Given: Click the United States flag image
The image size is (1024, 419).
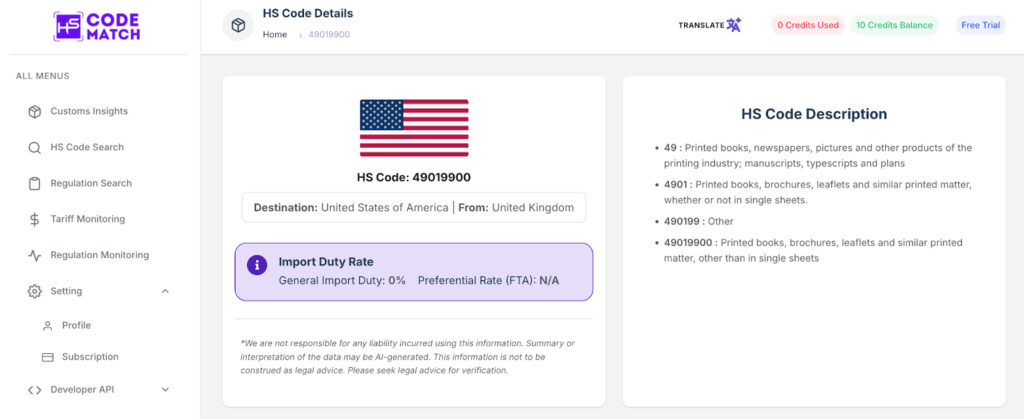Looking at the screenshot, I should [x=414, y=128].
